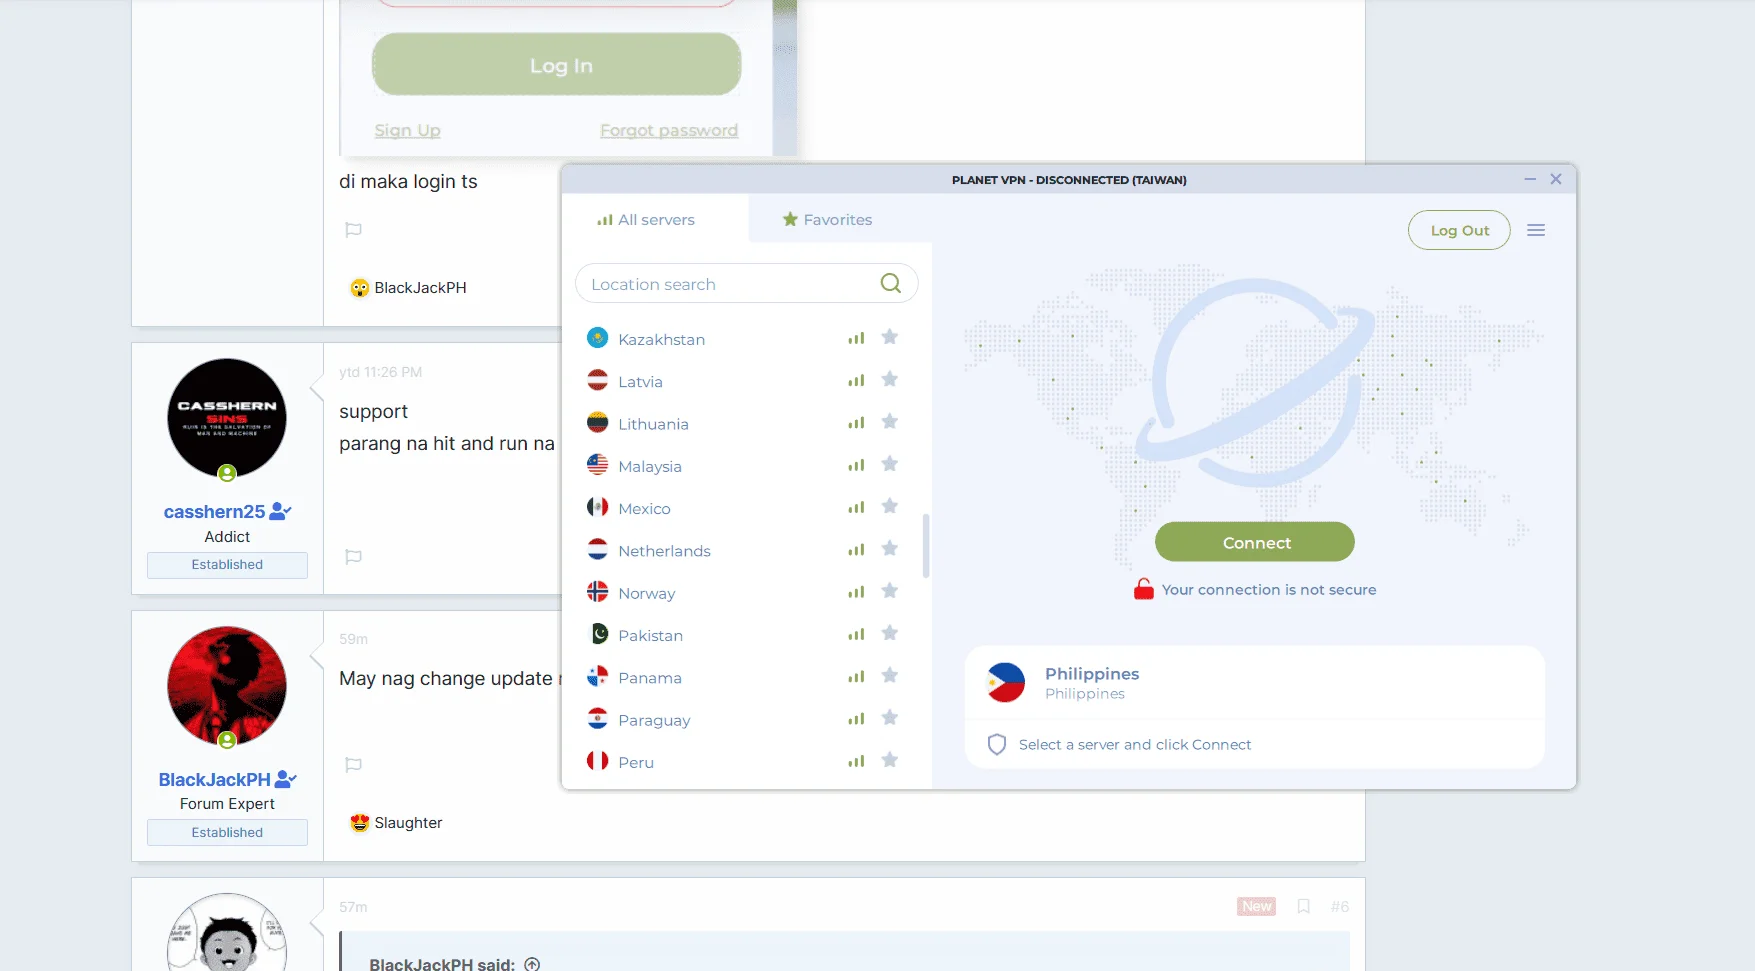Screen dimensions: 1755x971
Task: Log out of Planet VPN
Action: (x=1459, y=230)
